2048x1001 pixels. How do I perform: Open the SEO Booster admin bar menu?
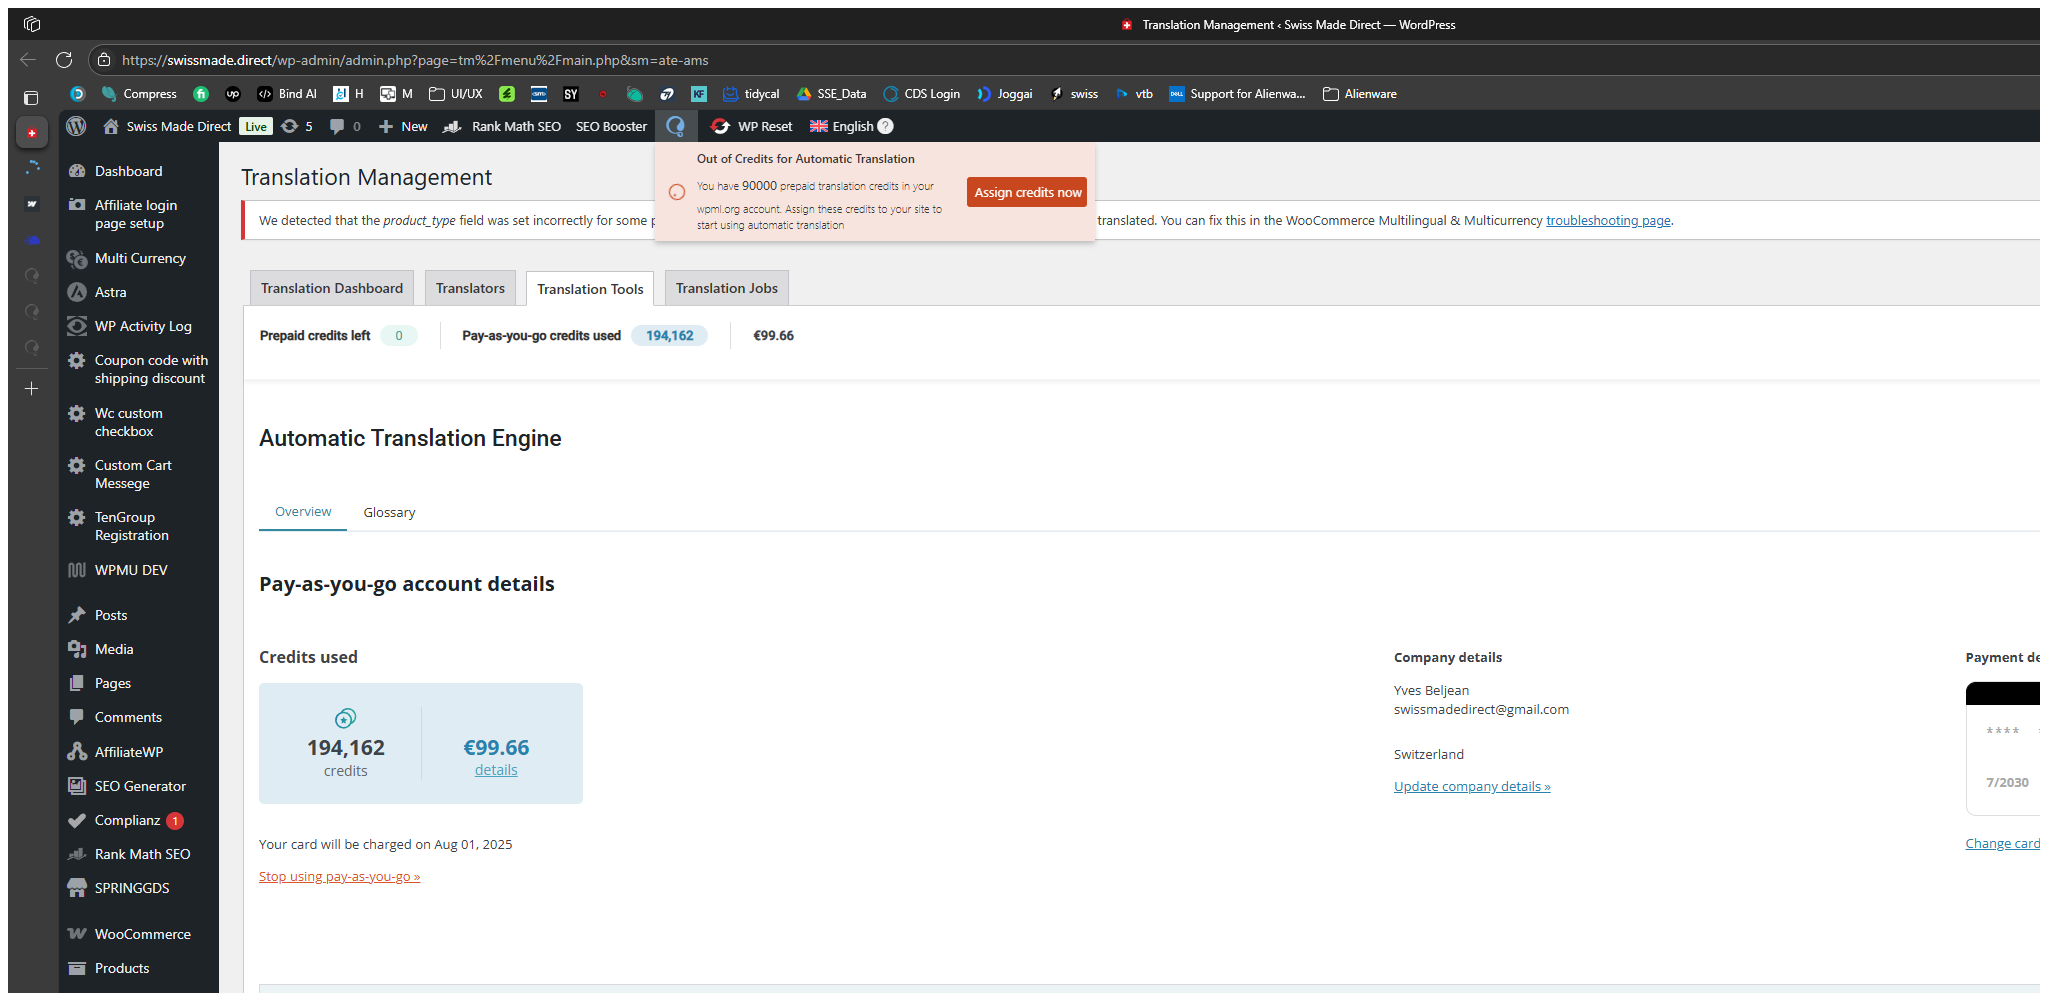611,126
